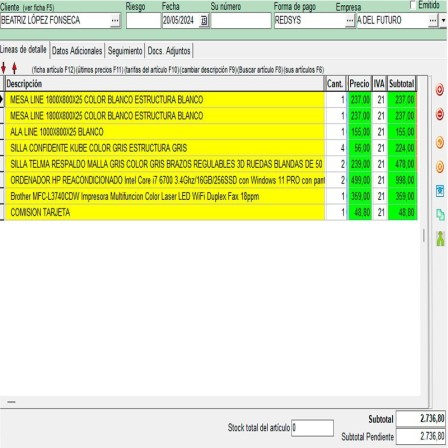Click the red add-line plus icon

(x=440, y=90)
